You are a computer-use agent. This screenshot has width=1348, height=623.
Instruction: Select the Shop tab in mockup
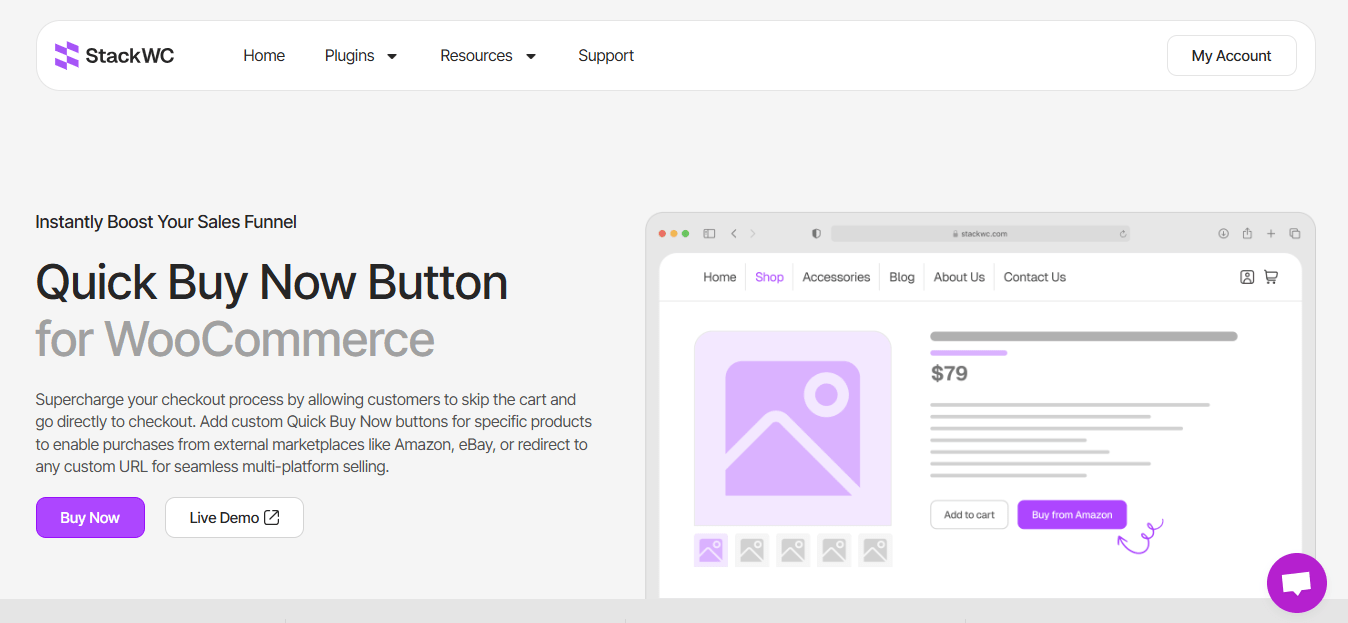click(769, 277)
